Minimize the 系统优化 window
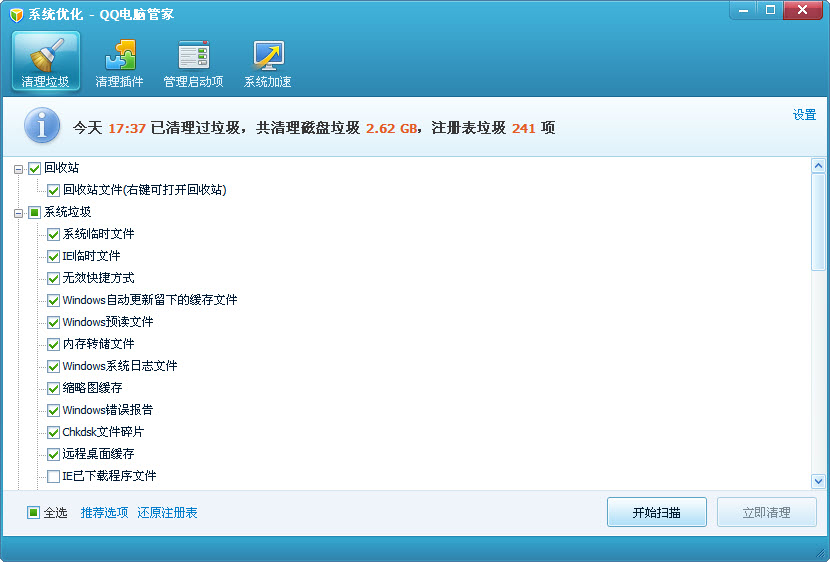 tap(744, 10)
